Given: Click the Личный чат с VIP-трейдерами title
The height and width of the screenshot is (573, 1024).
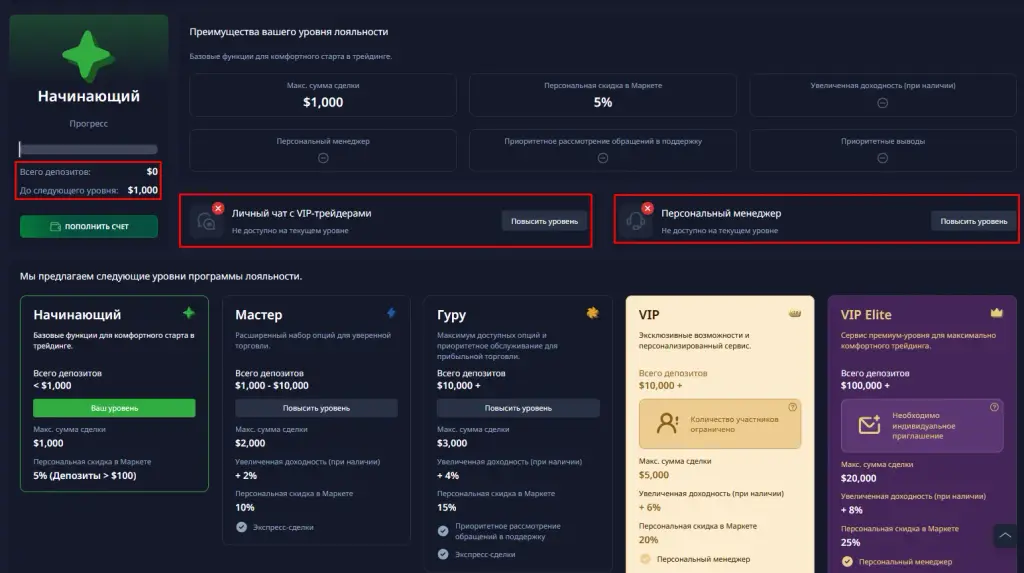Looking at the screenshot, I should 302,213.
